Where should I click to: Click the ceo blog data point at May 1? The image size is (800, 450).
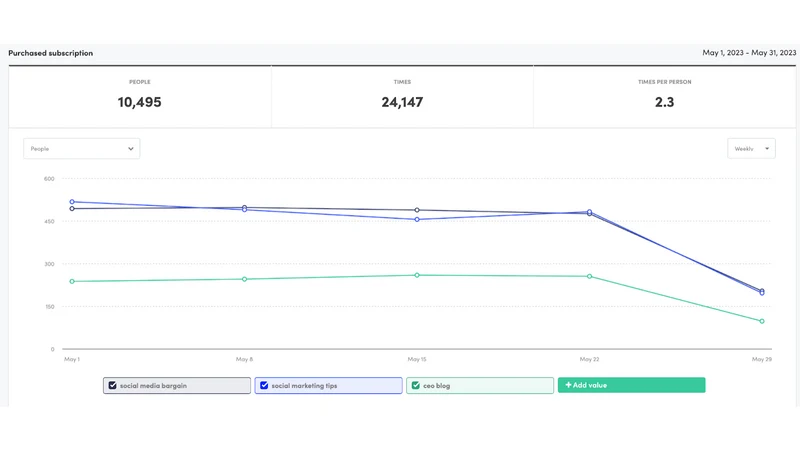72,281
